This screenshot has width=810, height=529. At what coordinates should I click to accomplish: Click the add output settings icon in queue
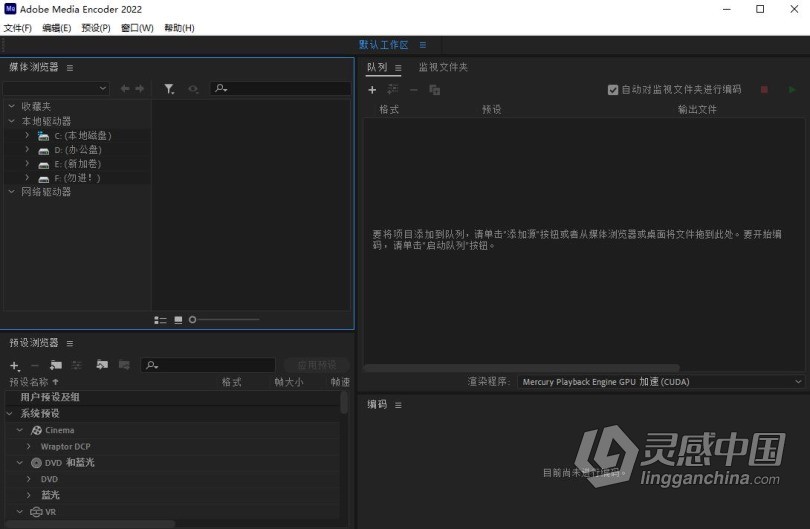(x=393, y=89)
